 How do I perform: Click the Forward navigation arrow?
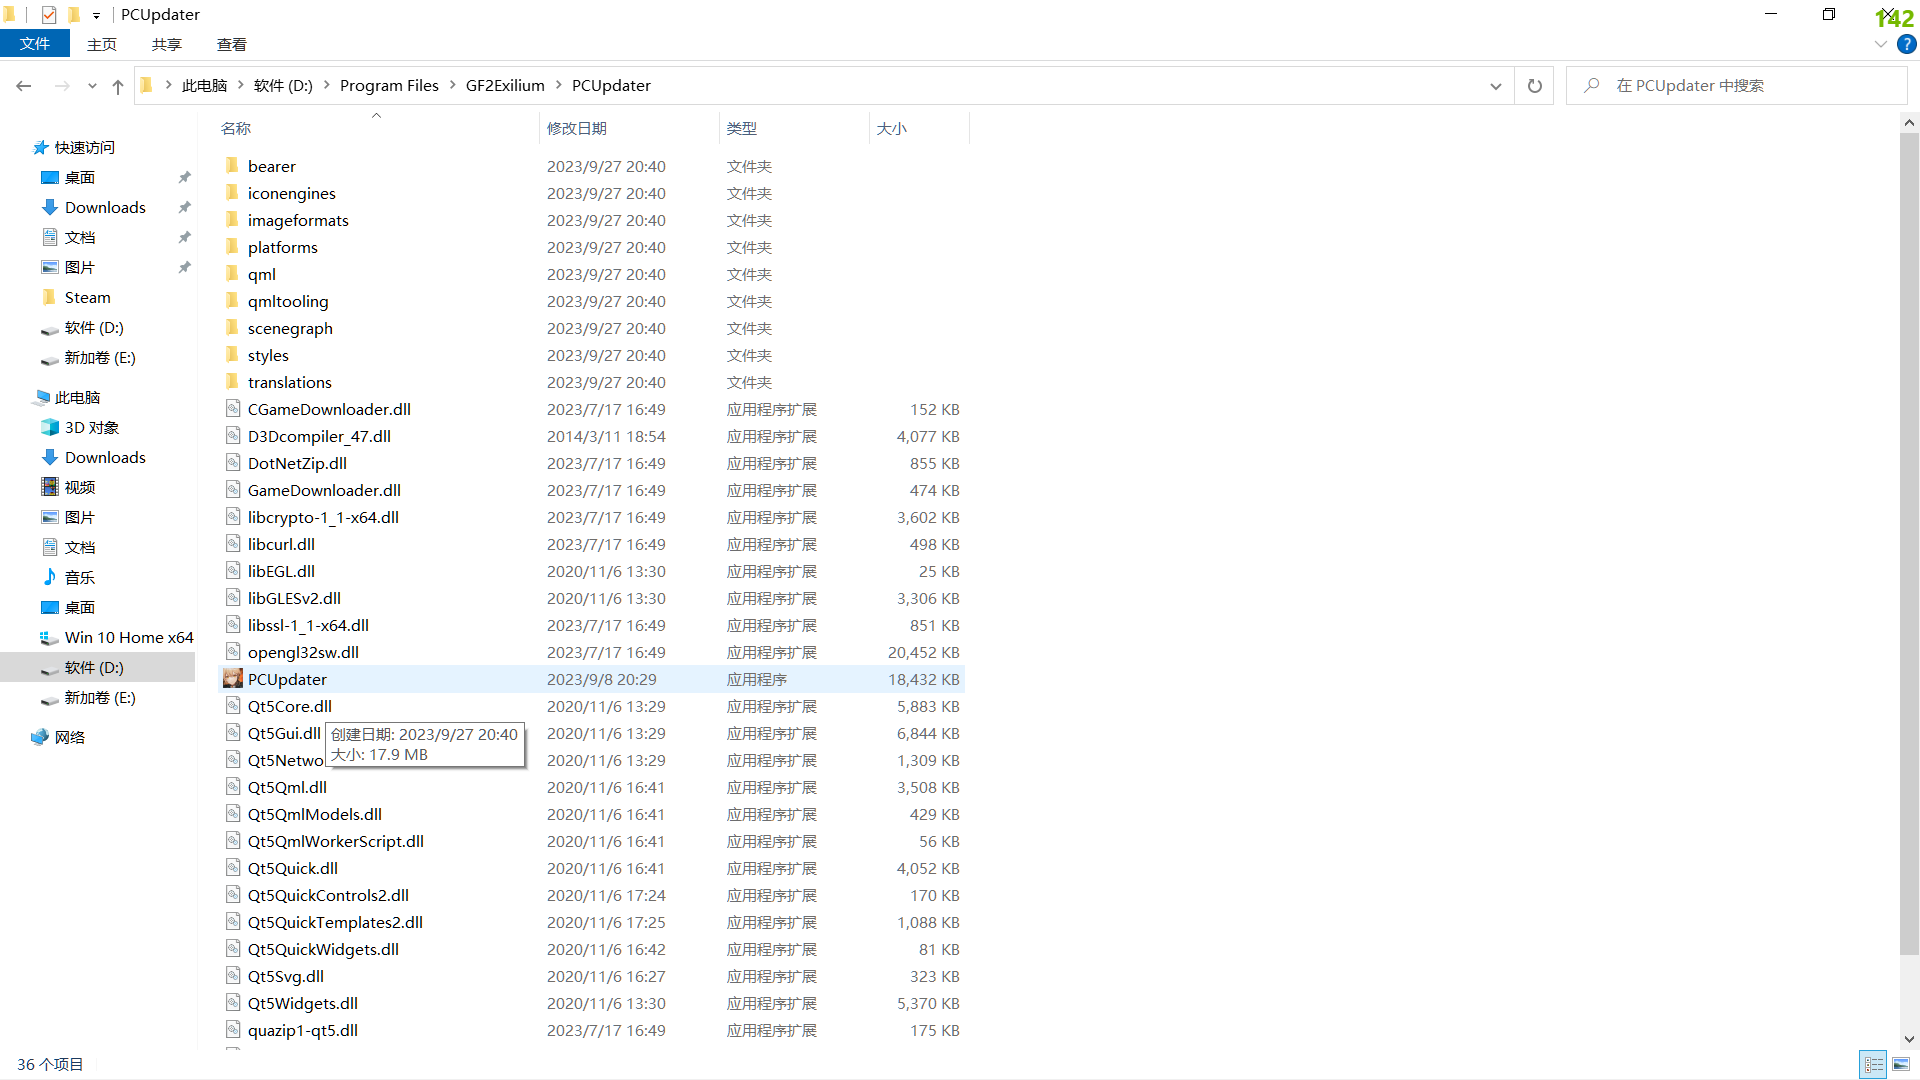point(62,86)
